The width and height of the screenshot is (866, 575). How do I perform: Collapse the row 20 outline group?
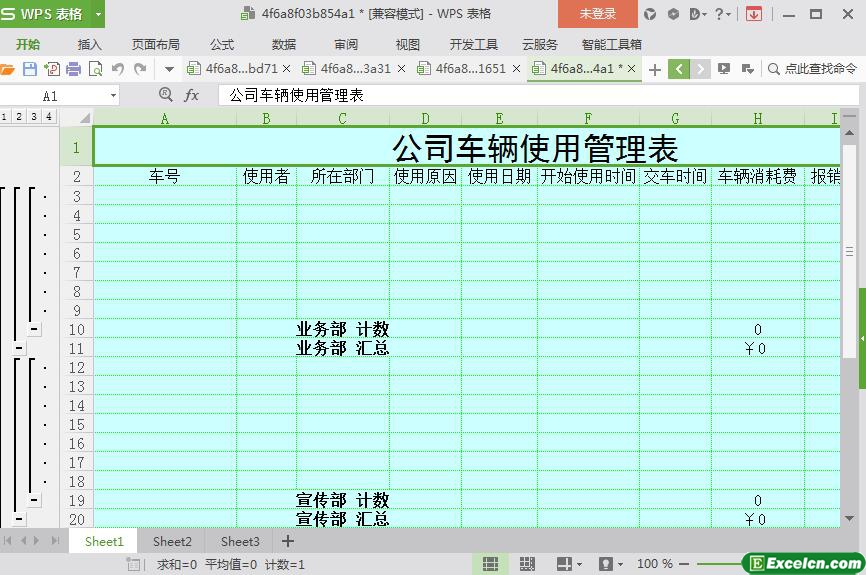coord(19,519)
